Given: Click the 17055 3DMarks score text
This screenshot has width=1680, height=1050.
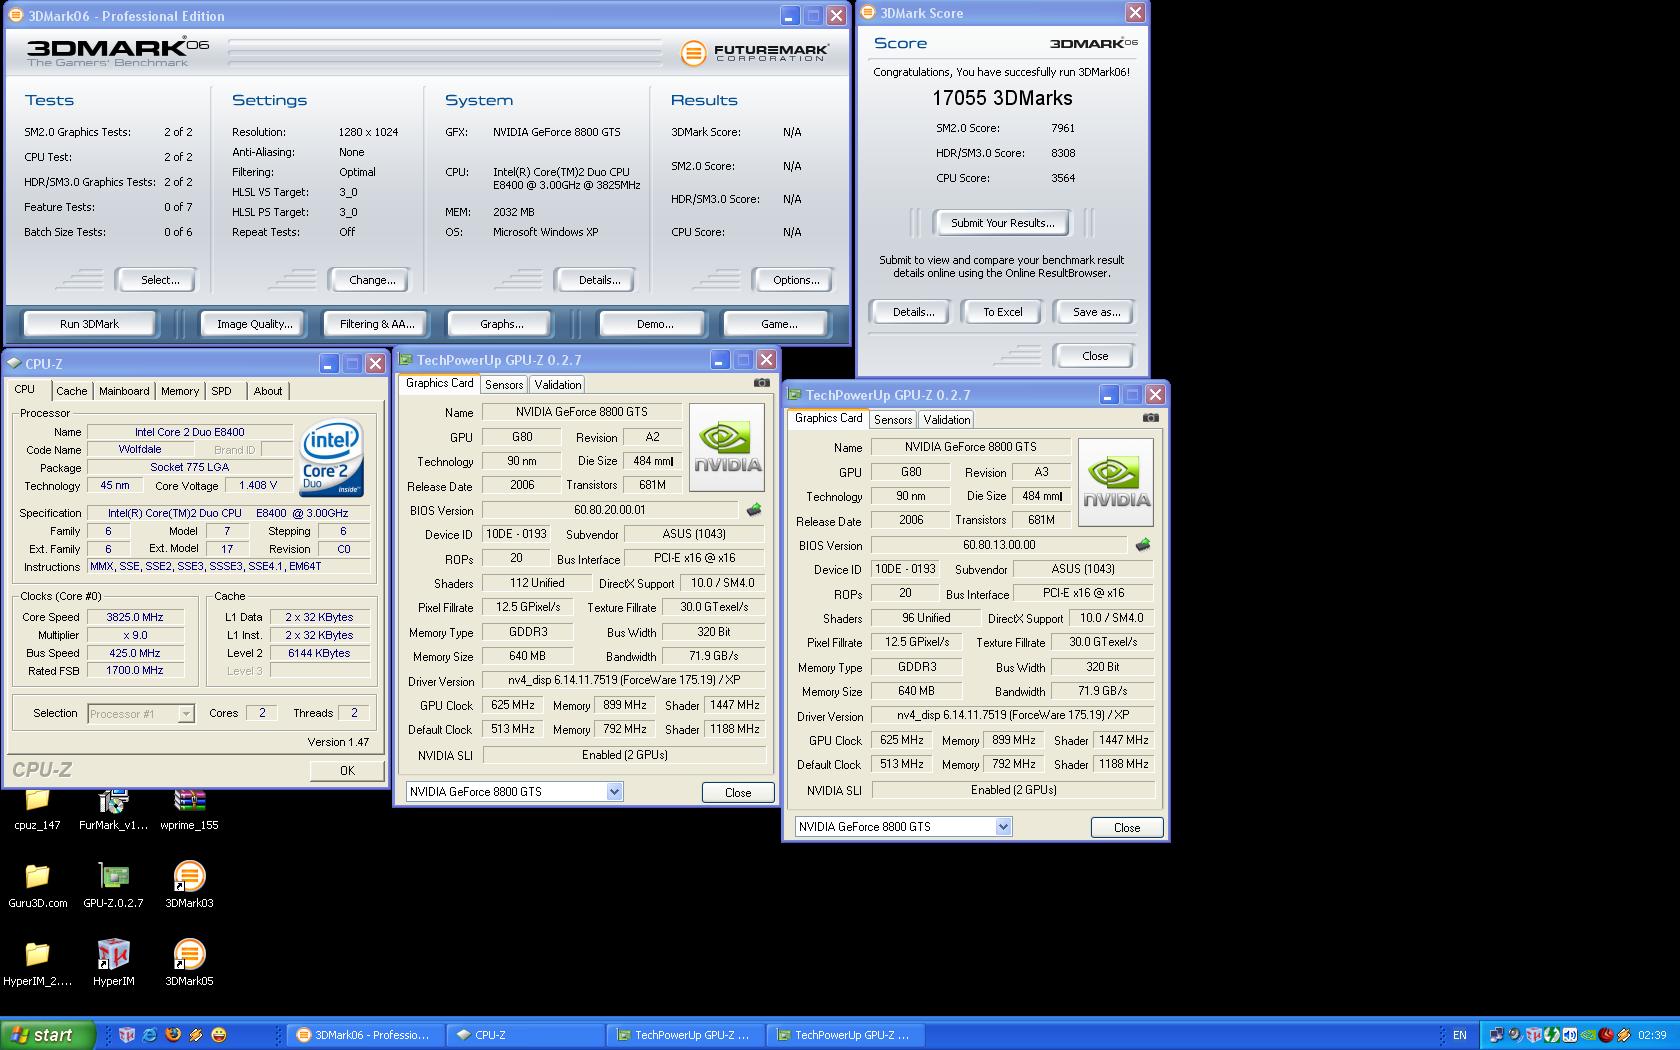Looking at the screenshot, I should [x=1002, y=98].
